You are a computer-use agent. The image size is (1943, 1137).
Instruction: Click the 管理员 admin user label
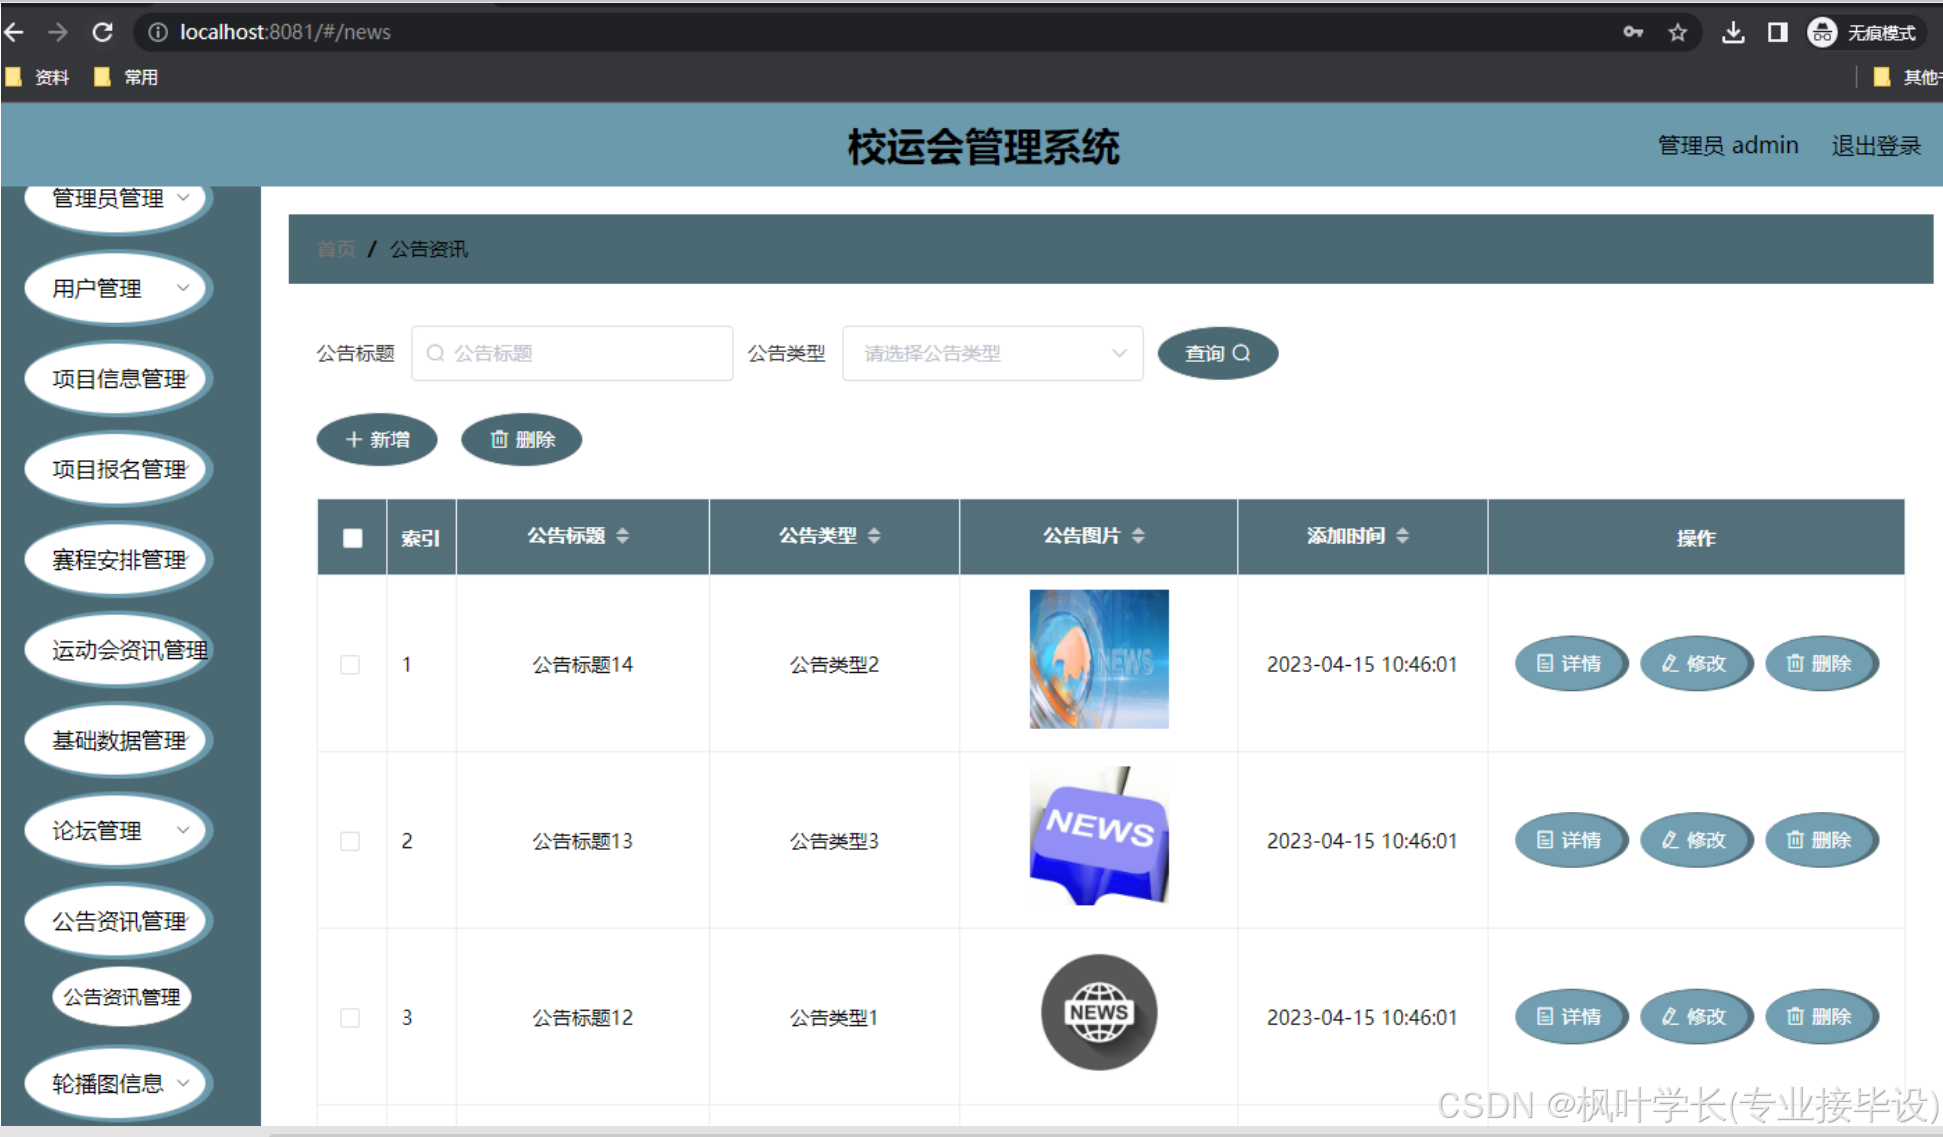tap(1728, 146)
